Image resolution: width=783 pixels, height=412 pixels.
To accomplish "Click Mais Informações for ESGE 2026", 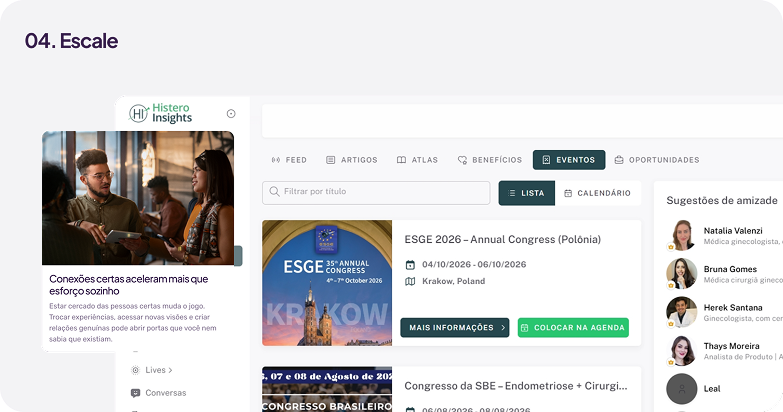I will pyautogui.click(x=455, y=328).
